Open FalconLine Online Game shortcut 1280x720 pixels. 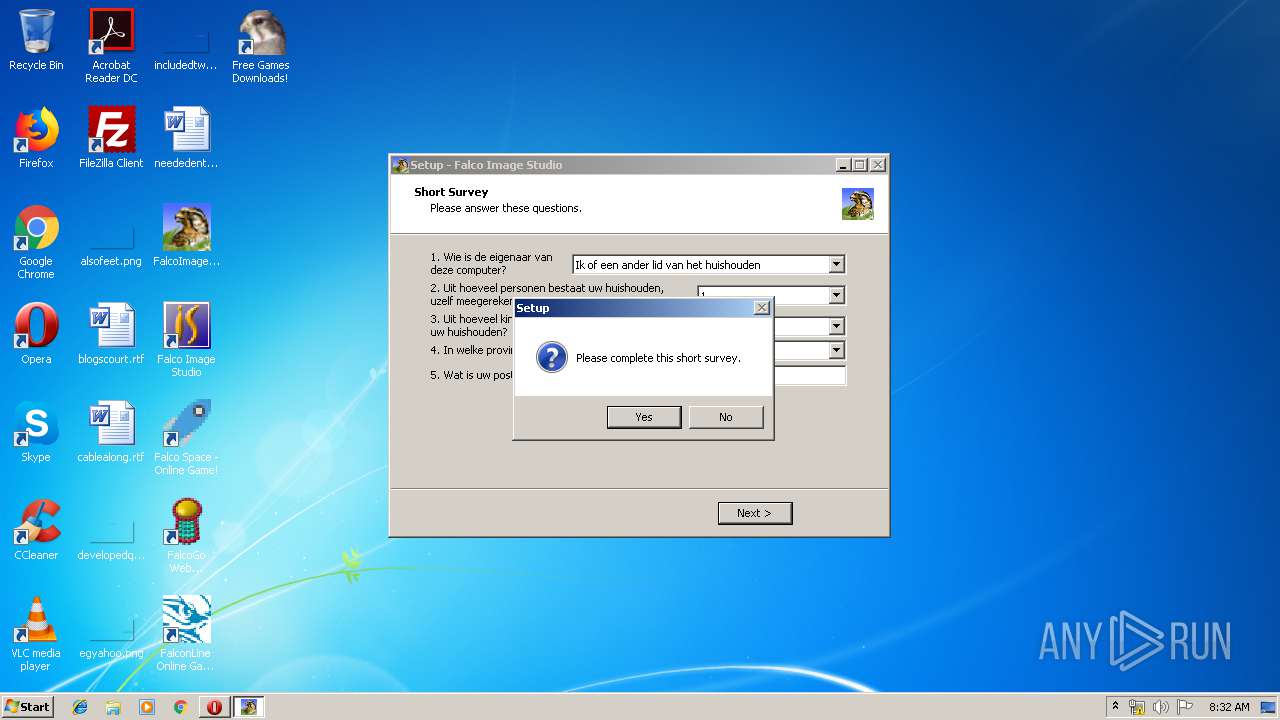(x=186, y=634)
